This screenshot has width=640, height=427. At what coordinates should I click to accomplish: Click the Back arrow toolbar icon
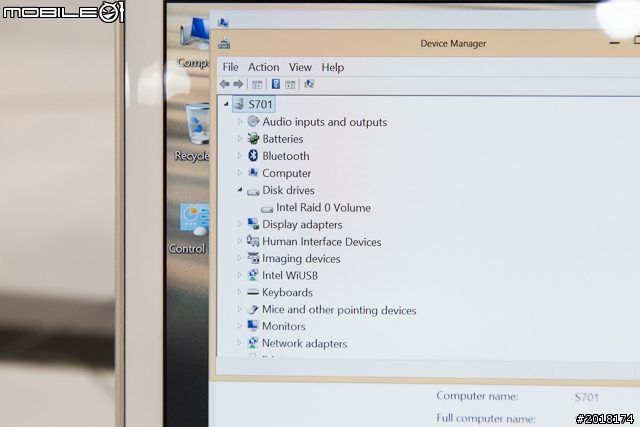pos(224,84)
